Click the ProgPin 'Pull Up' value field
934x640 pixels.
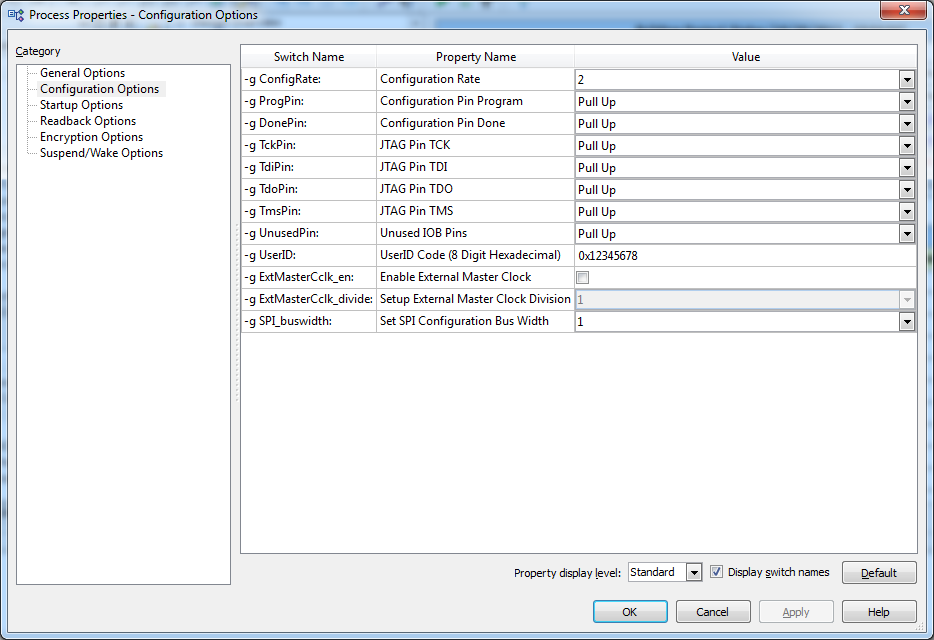(737, 102)
